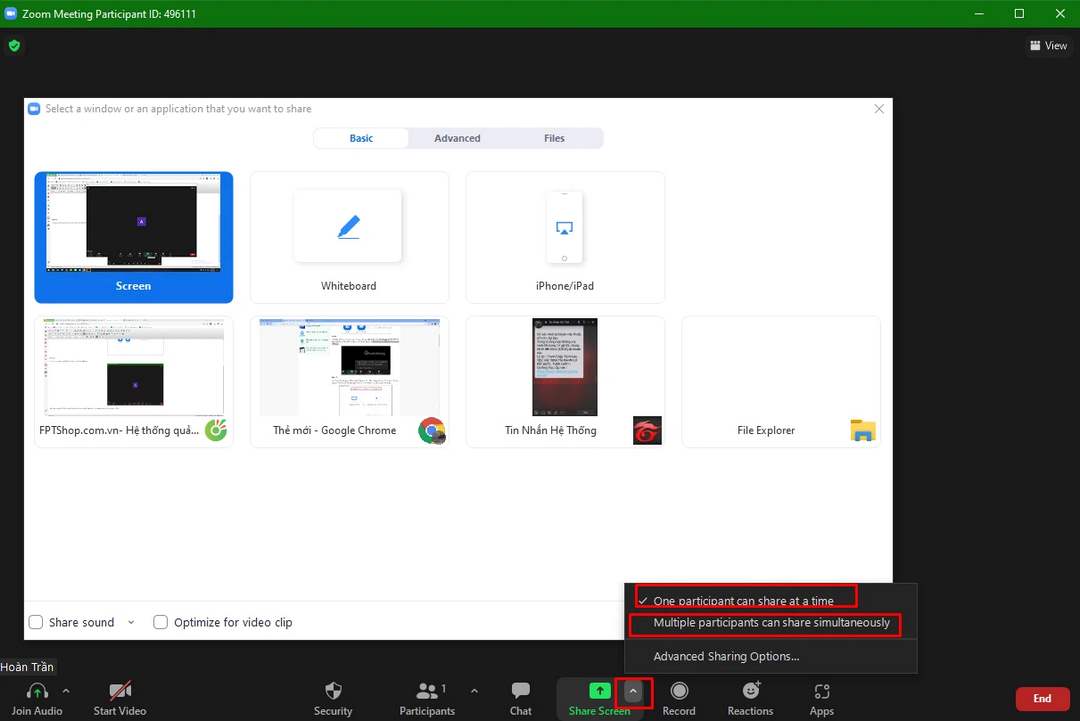This screenshot has height=721, width=1080.
Task: Select the Thẻ mới - Google Chrome window
Action: pyautogui.click(x=349, y=382)
